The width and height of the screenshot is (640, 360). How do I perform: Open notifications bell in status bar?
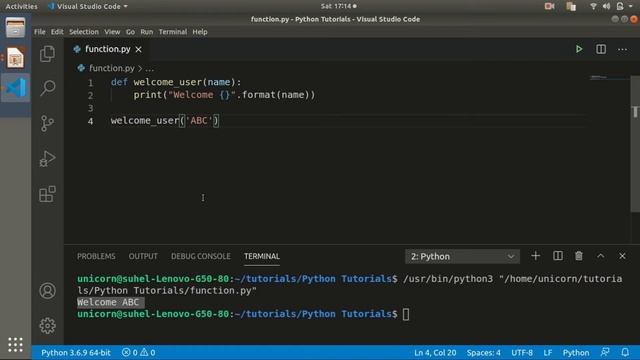click(x=625, y=353)
